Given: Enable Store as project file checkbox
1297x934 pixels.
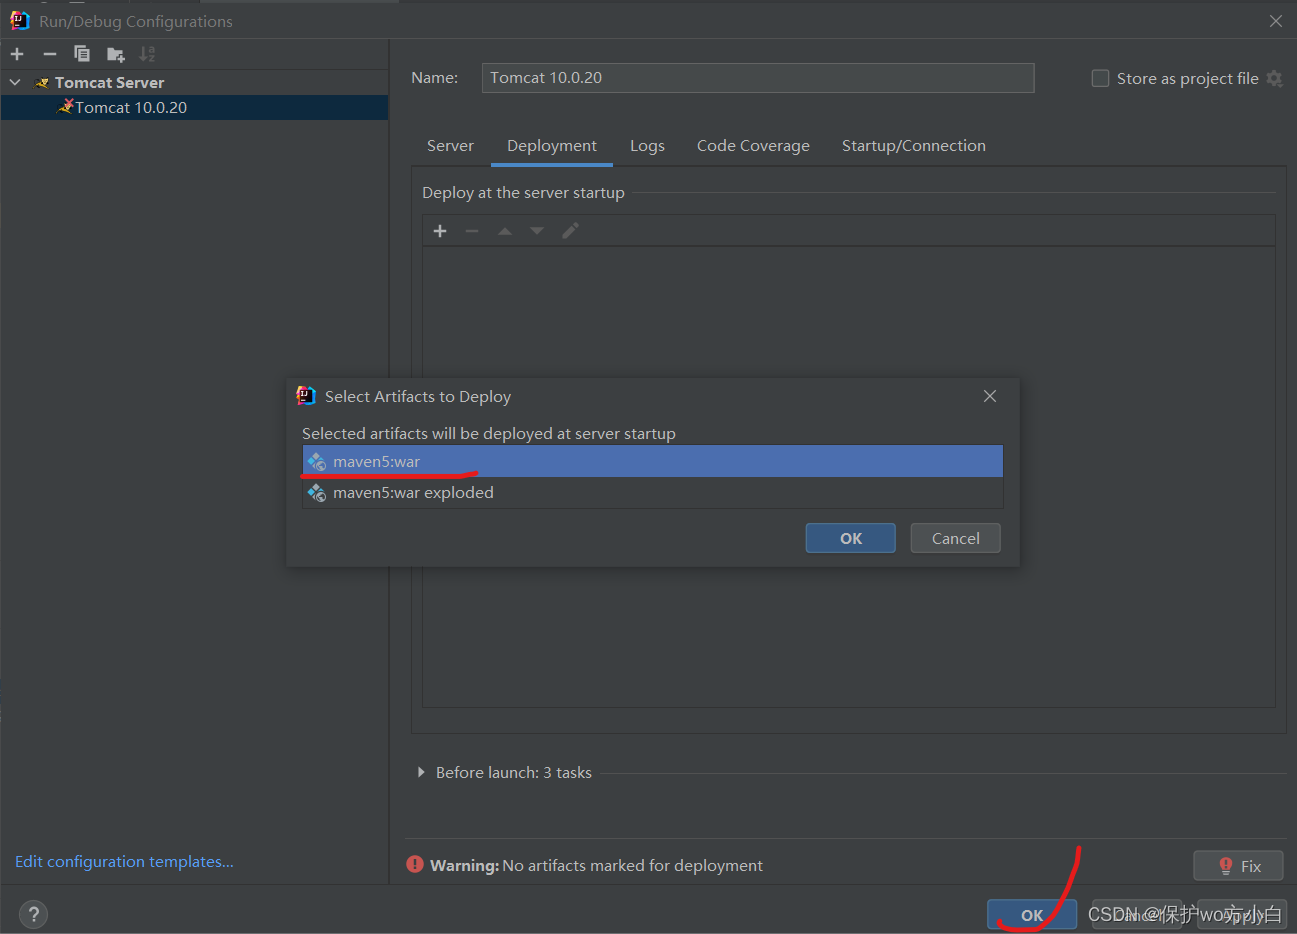Looking at the screenshot, I should 1100,78.
